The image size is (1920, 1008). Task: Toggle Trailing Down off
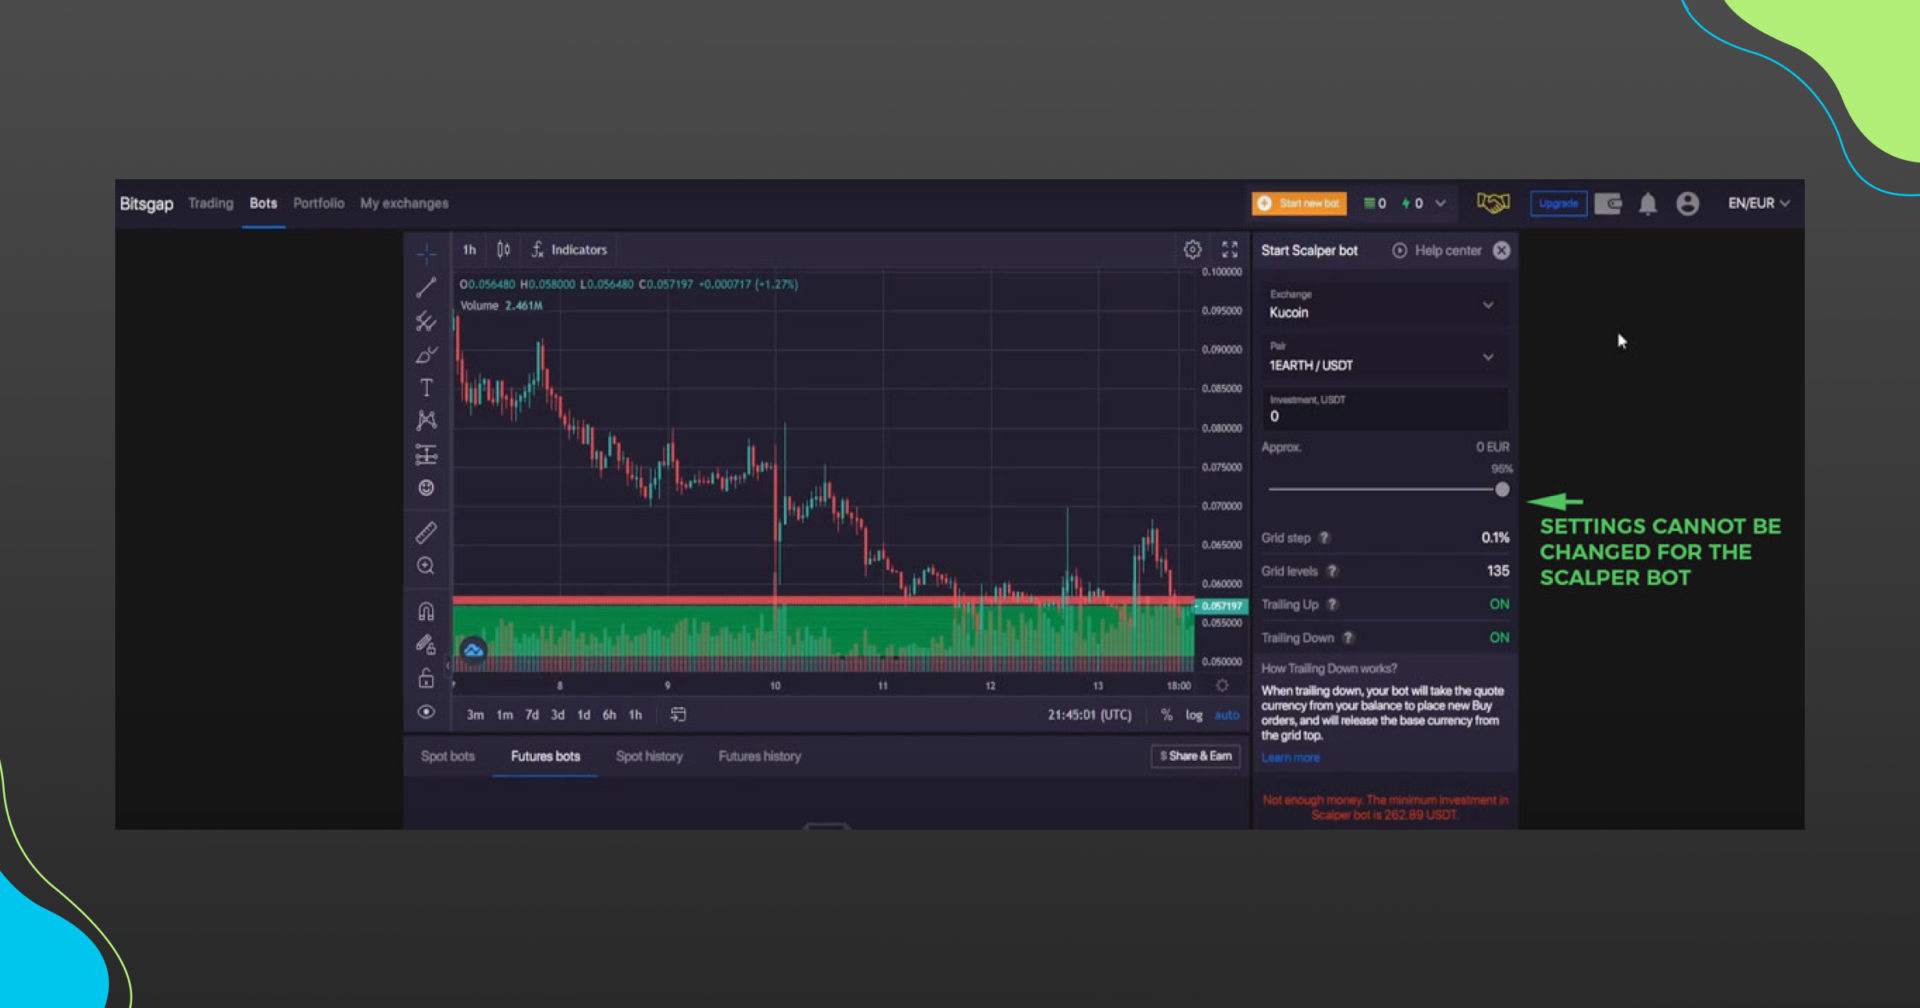(1498, 637)
